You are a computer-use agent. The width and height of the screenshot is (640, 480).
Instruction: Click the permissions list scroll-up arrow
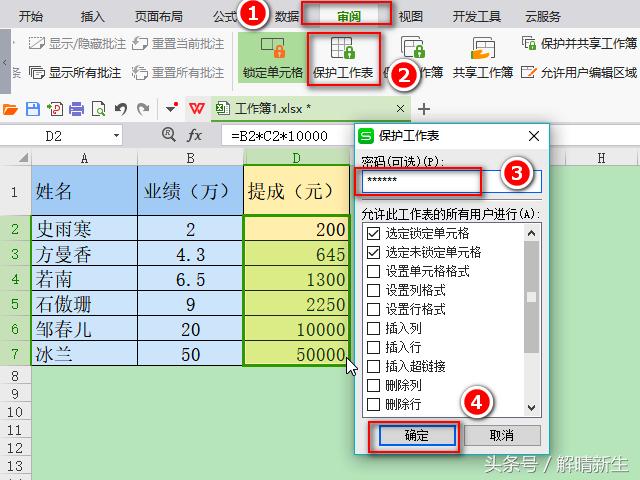[531, 233]
